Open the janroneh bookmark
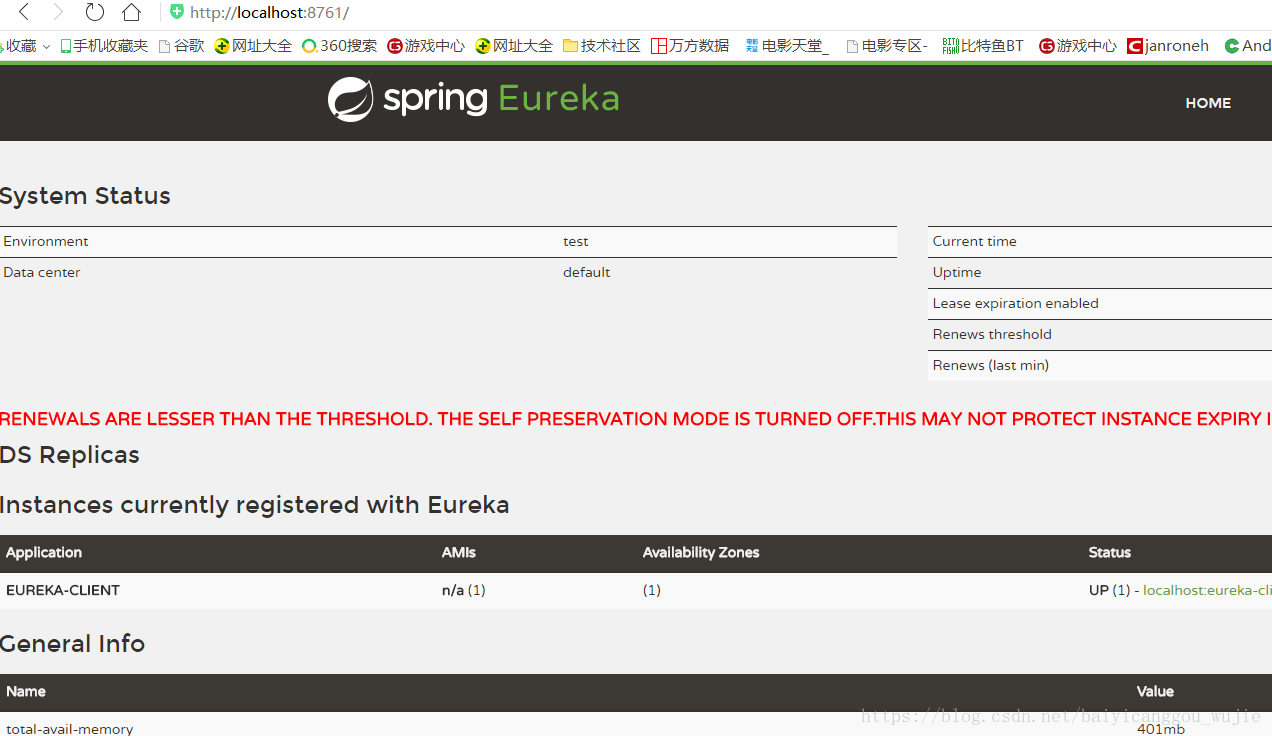Viewport: 1272px width, 736px height. pos(1168,46)
